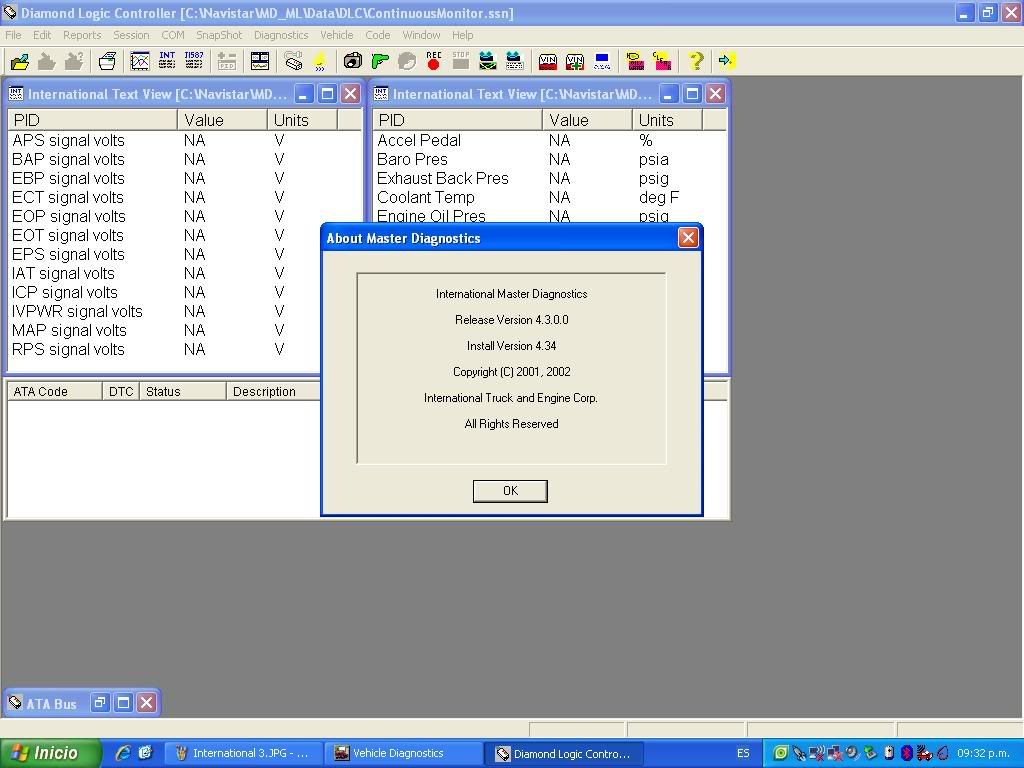
Task: Open the graph view toolbar icon
Action: [140, 61]
